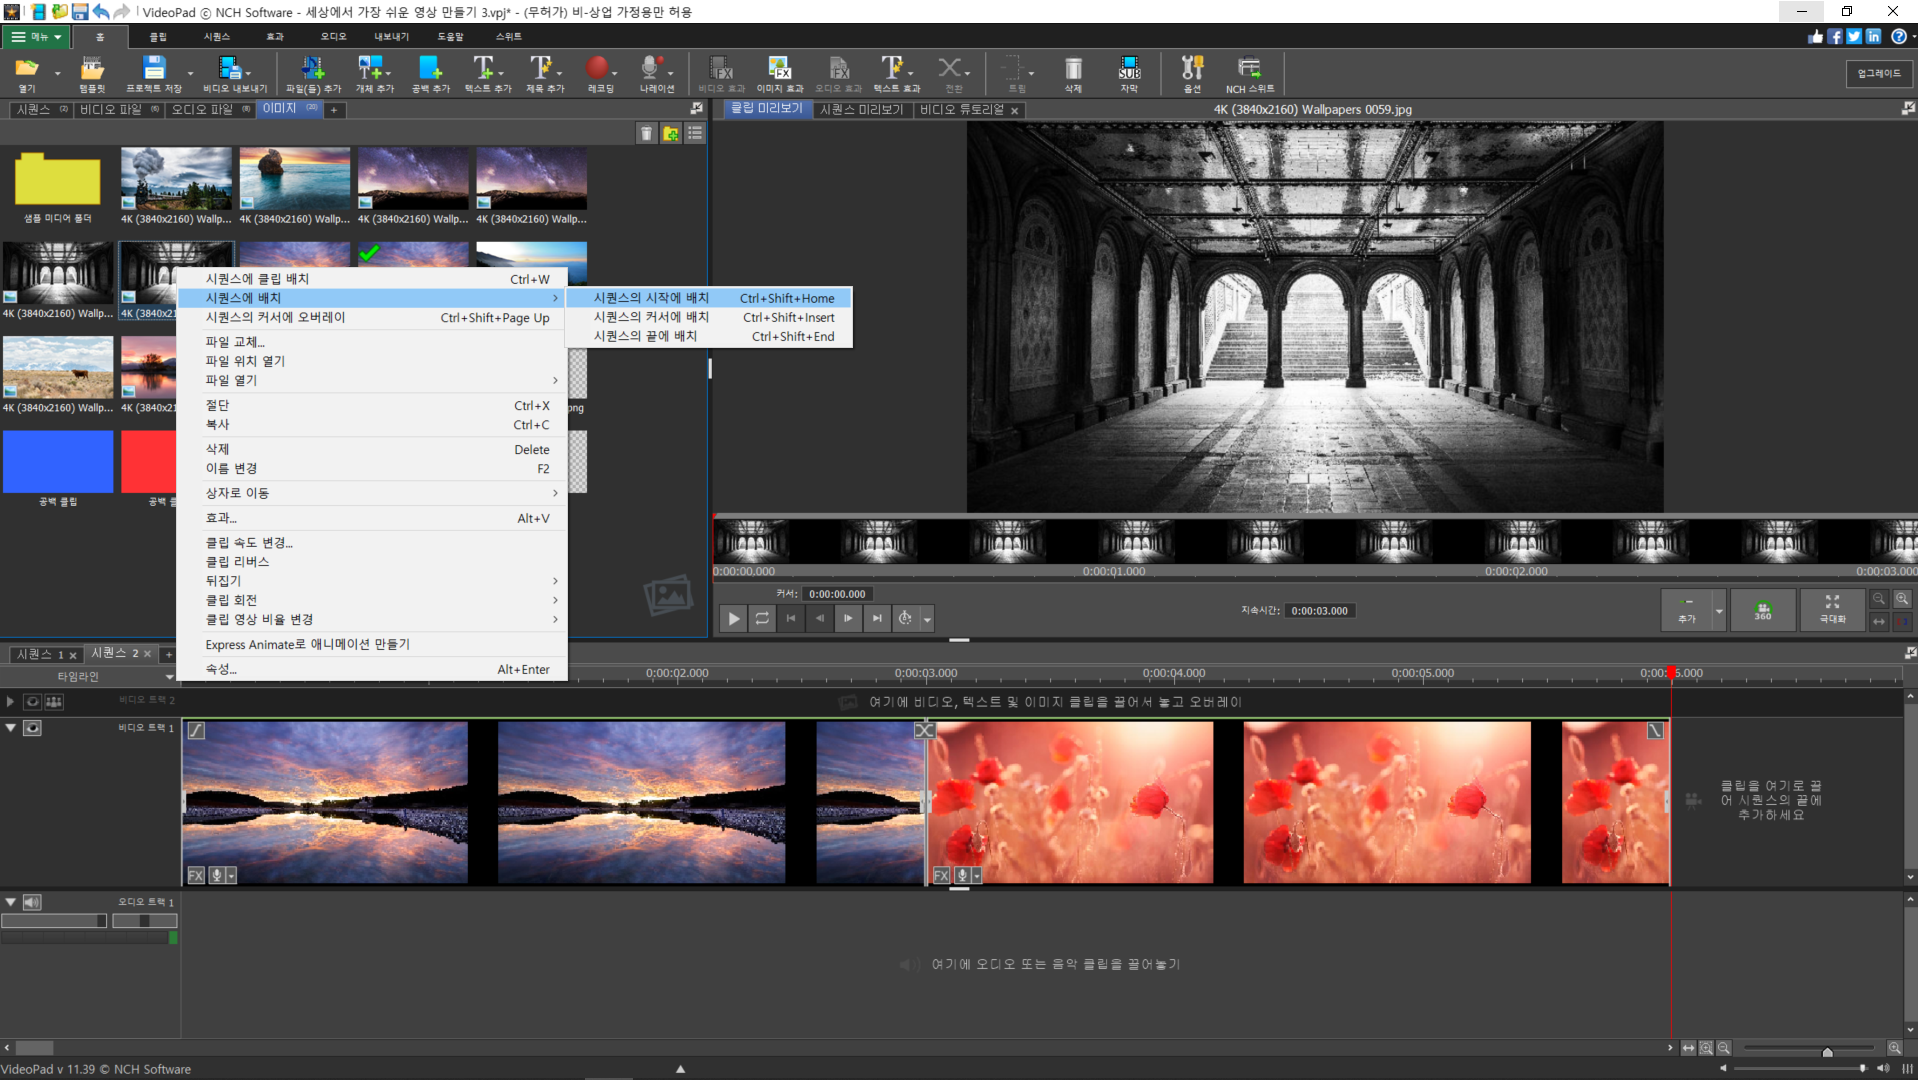Adjust the master volume slider
The width and height of the screenshot is (1918, 1080).
pos(1862,1068)
